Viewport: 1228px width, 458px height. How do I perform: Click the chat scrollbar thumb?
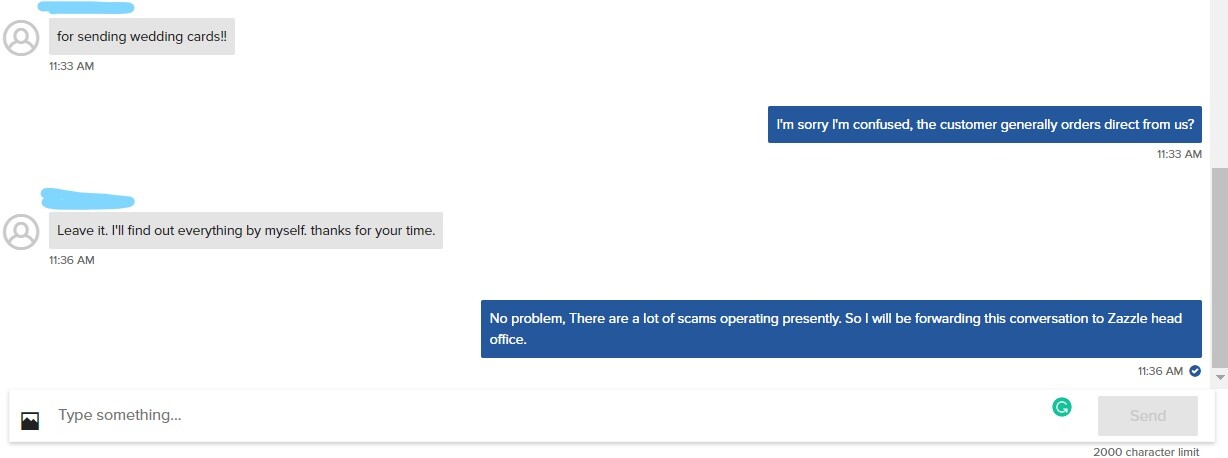point(1219,268)
